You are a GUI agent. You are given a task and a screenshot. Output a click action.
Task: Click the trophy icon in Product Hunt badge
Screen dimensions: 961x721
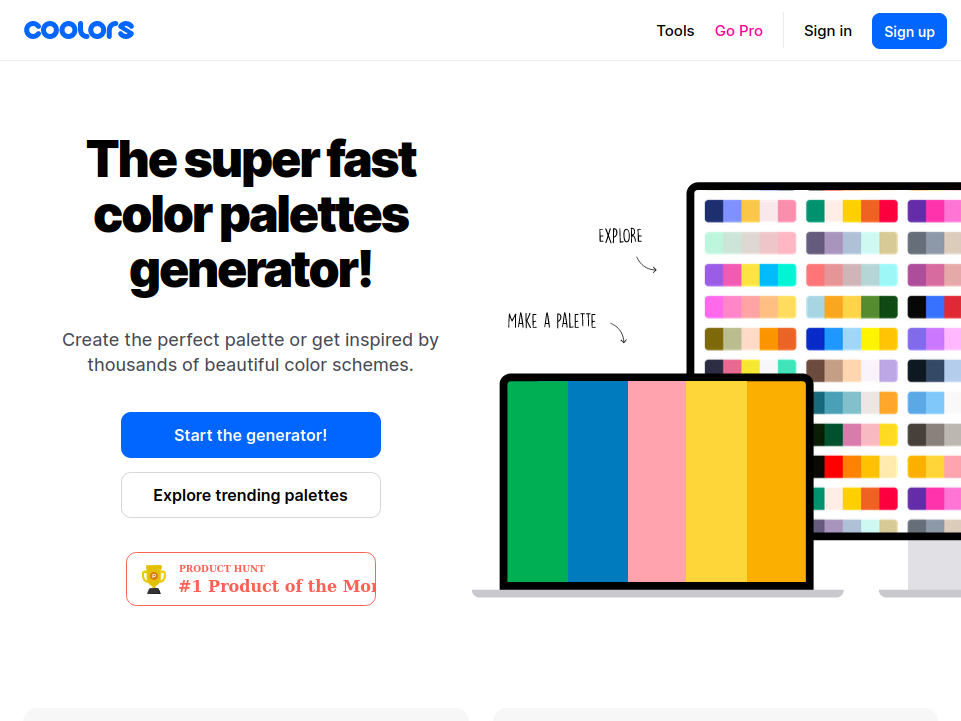[x=153, y=579]
